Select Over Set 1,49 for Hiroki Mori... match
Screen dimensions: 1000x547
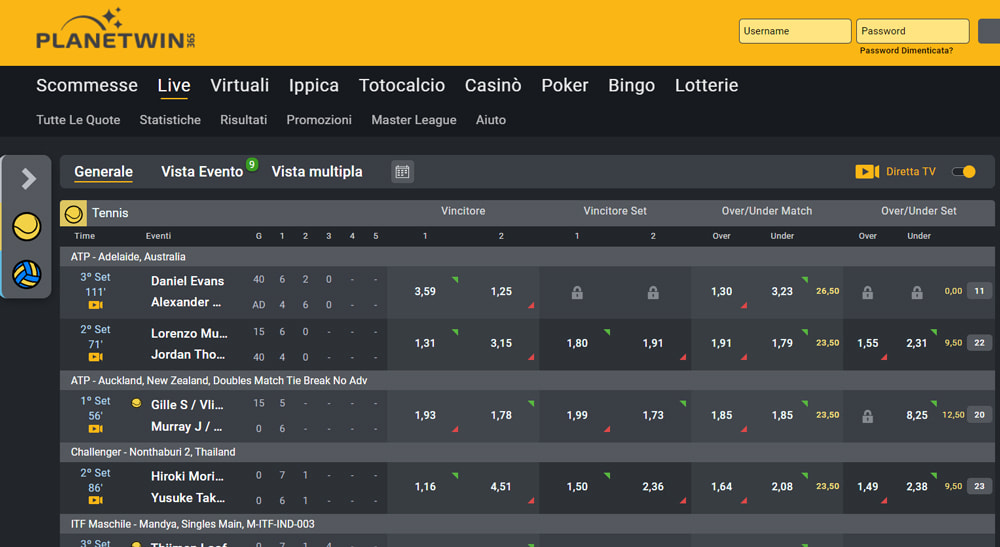[x=867, y=486]
